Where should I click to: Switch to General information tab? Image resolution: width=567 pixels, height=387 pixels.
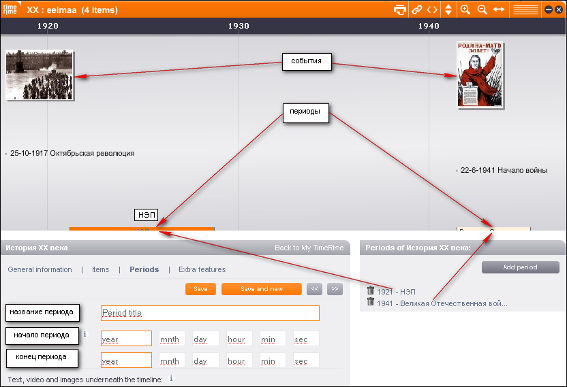click(x=40, y=269)
